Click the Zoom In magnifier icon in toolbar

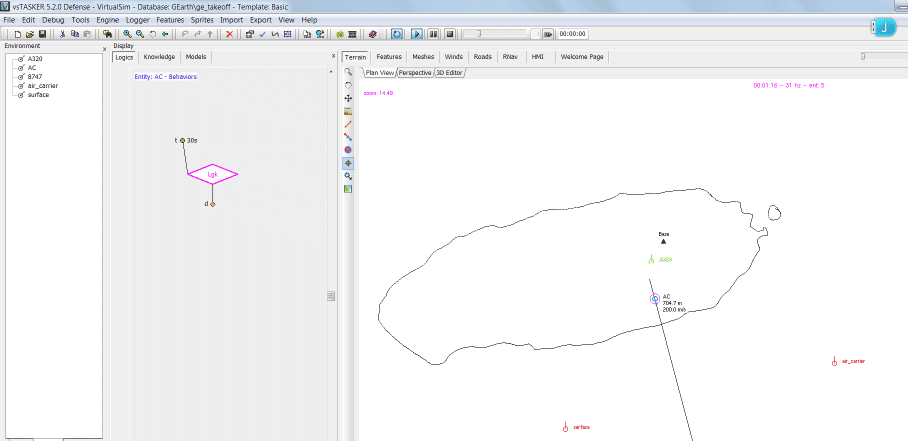click(x=127, y=34)
